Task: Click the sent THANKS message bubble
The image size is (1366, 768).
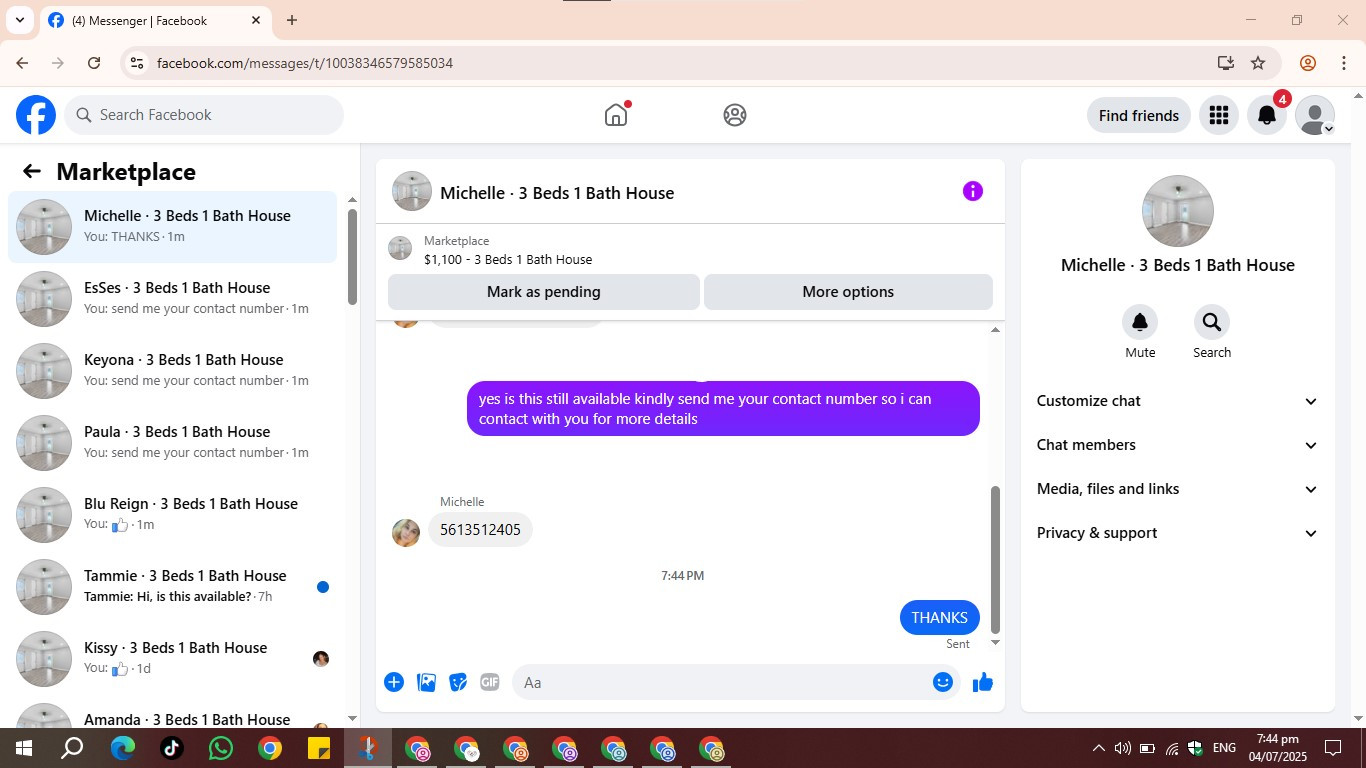Action: tap(940, 617)
